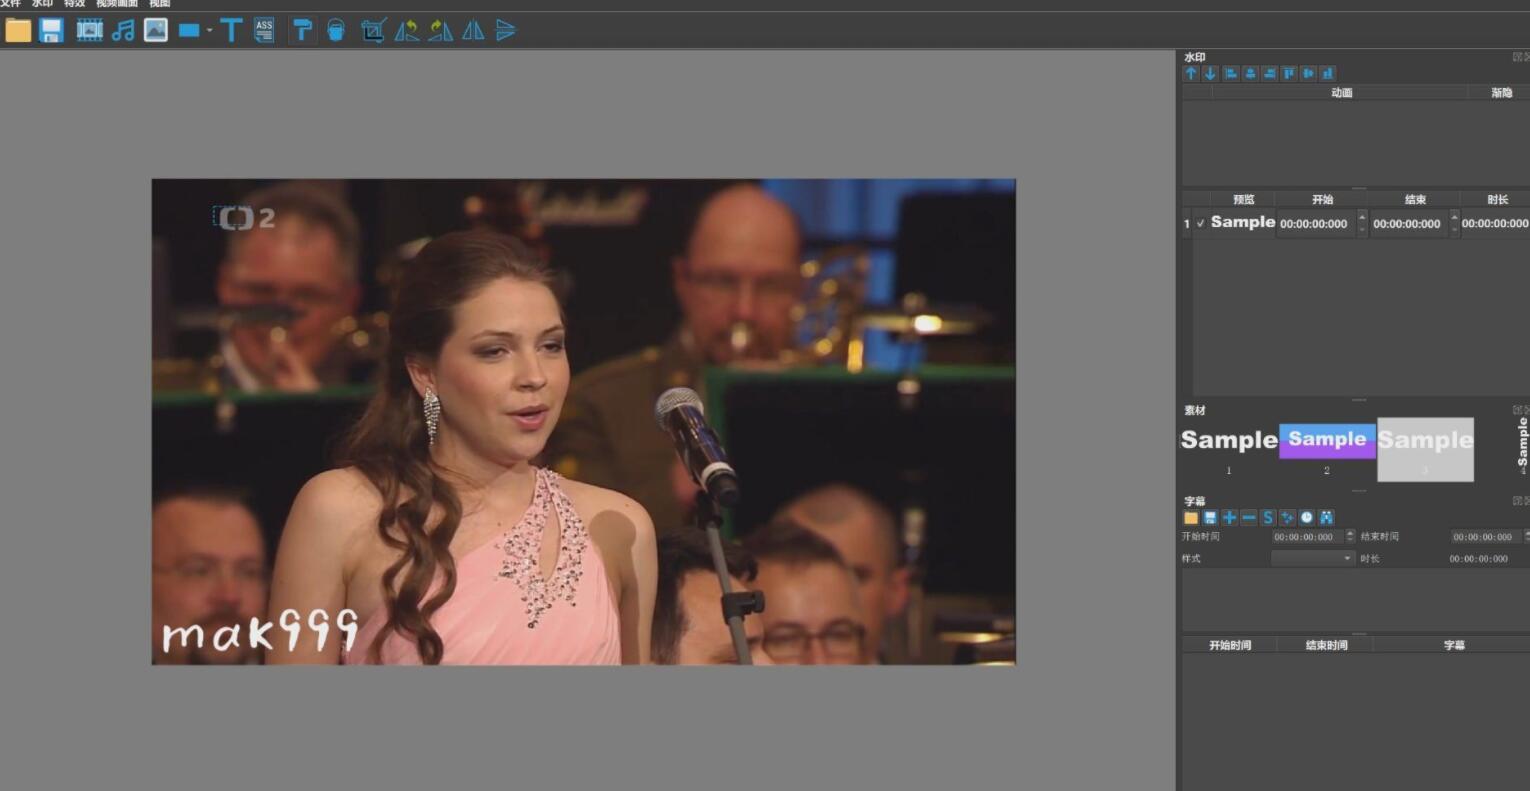Open the 视频画面 menu

coord(117,4)
